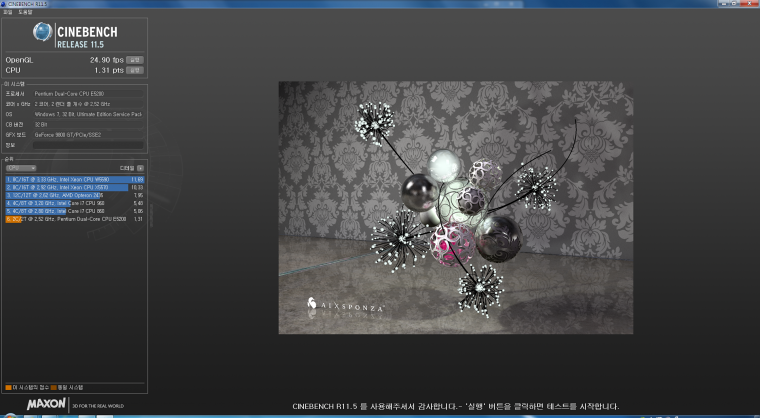The image size is (760, 418).
Task: Click the rendered spheres scene image
Action: (x=456, y=208)
